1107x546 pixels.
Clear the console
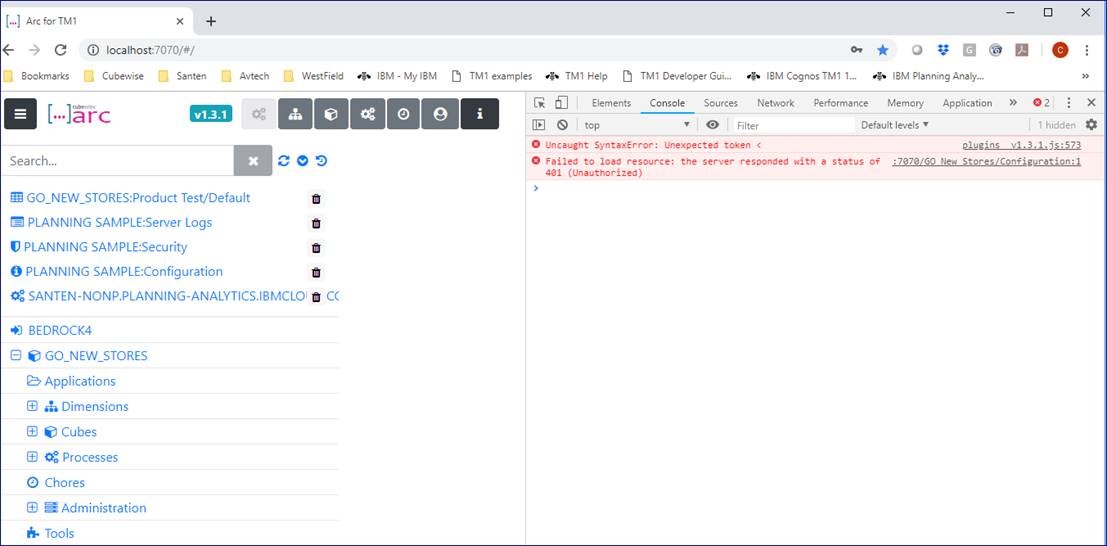point(562,125)
